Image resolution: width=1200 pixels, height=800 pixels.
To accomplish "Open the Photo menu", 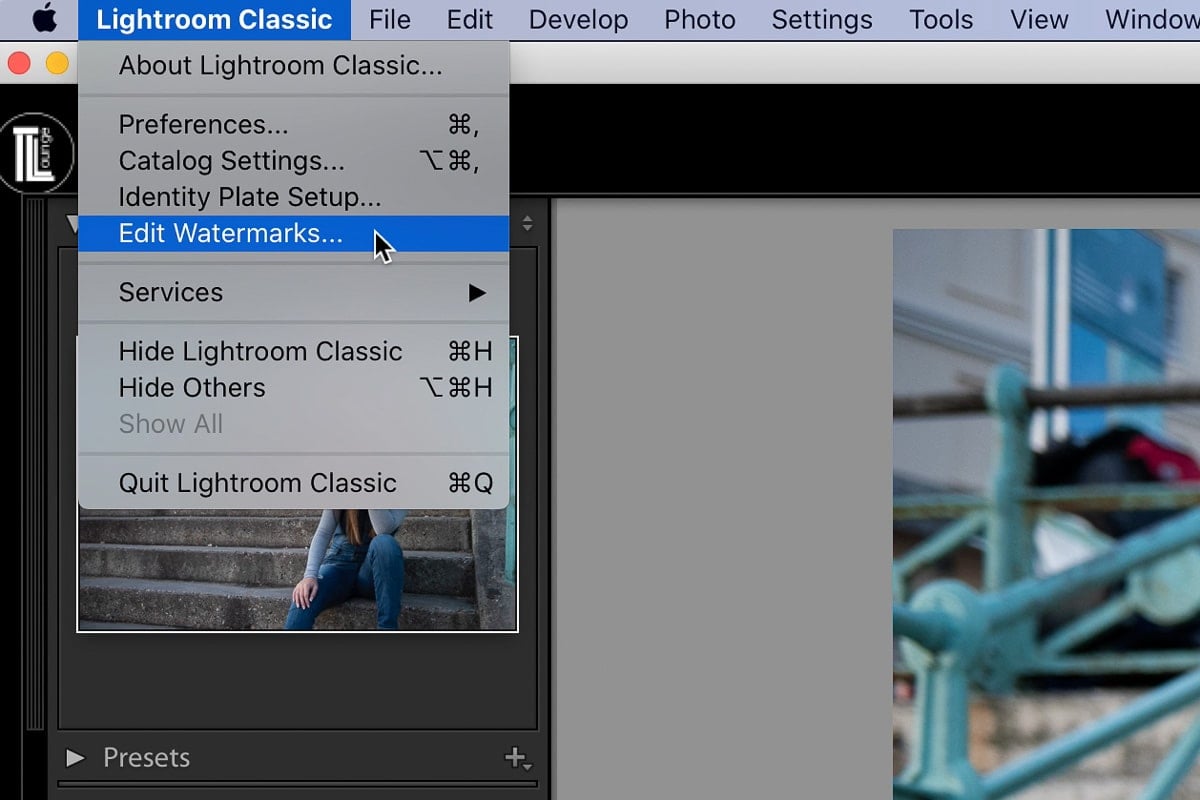I will [700, 19].
